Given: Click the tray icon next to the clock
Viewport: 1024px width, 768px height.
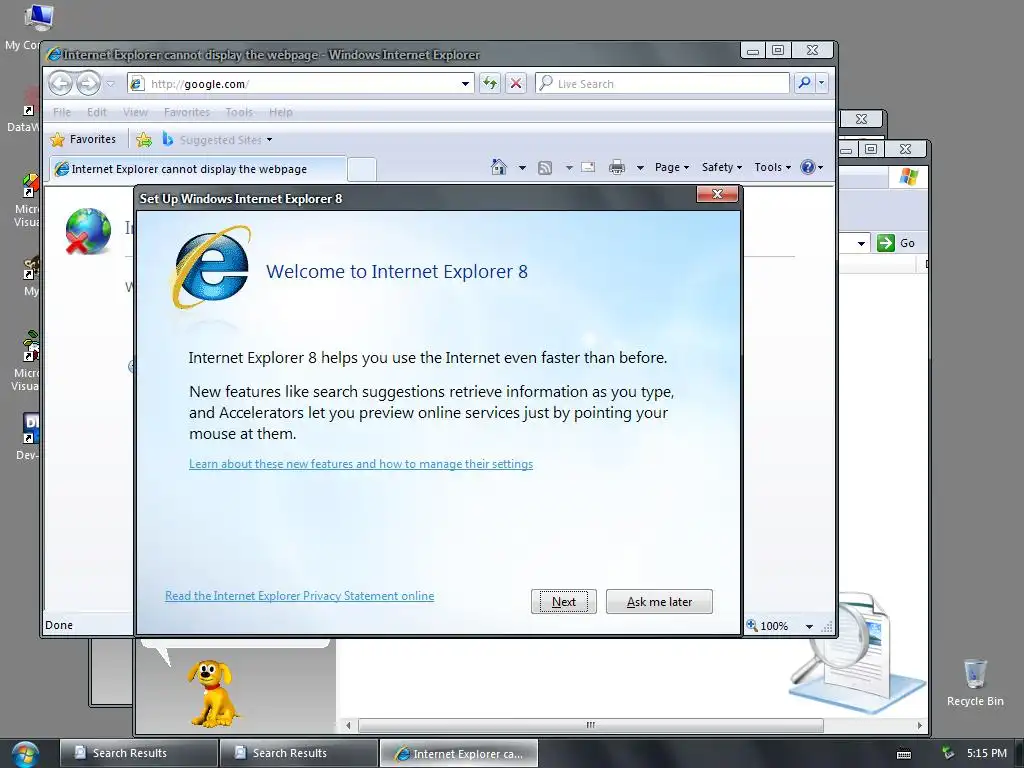Looking at the screenshot, I should click(948, 754).
